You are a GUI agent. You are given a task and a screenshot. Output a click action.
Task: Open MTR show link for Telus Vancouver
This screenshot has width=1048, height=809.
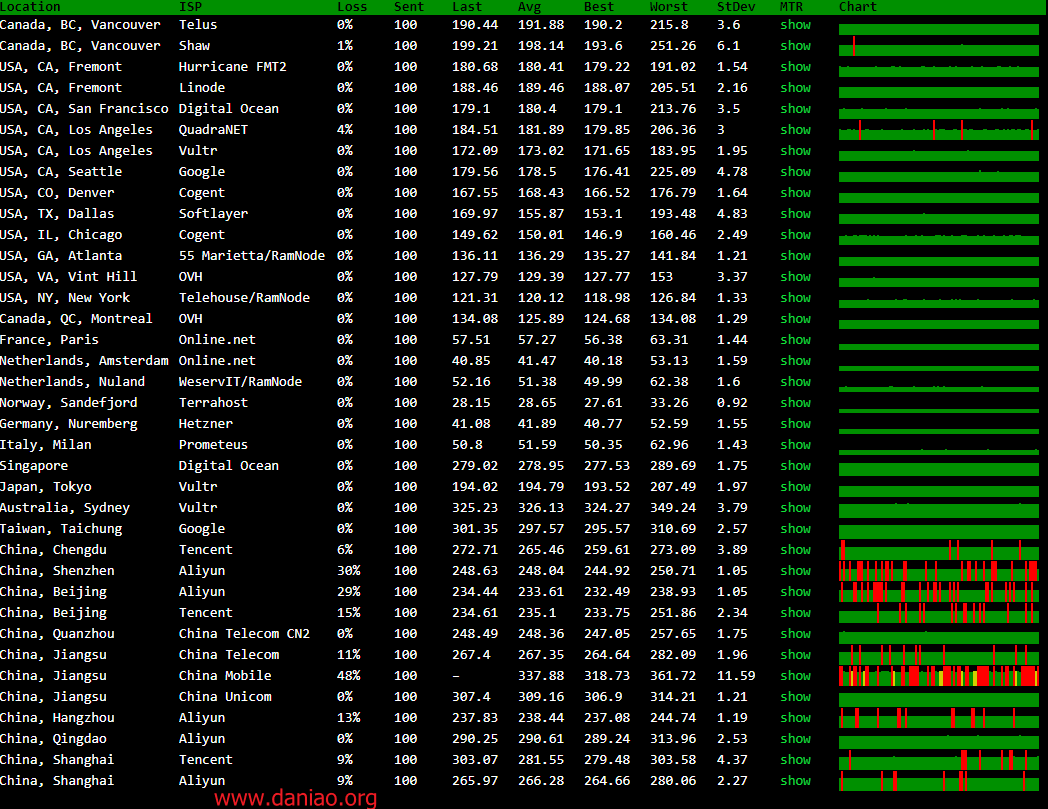(x=795, y=25)
